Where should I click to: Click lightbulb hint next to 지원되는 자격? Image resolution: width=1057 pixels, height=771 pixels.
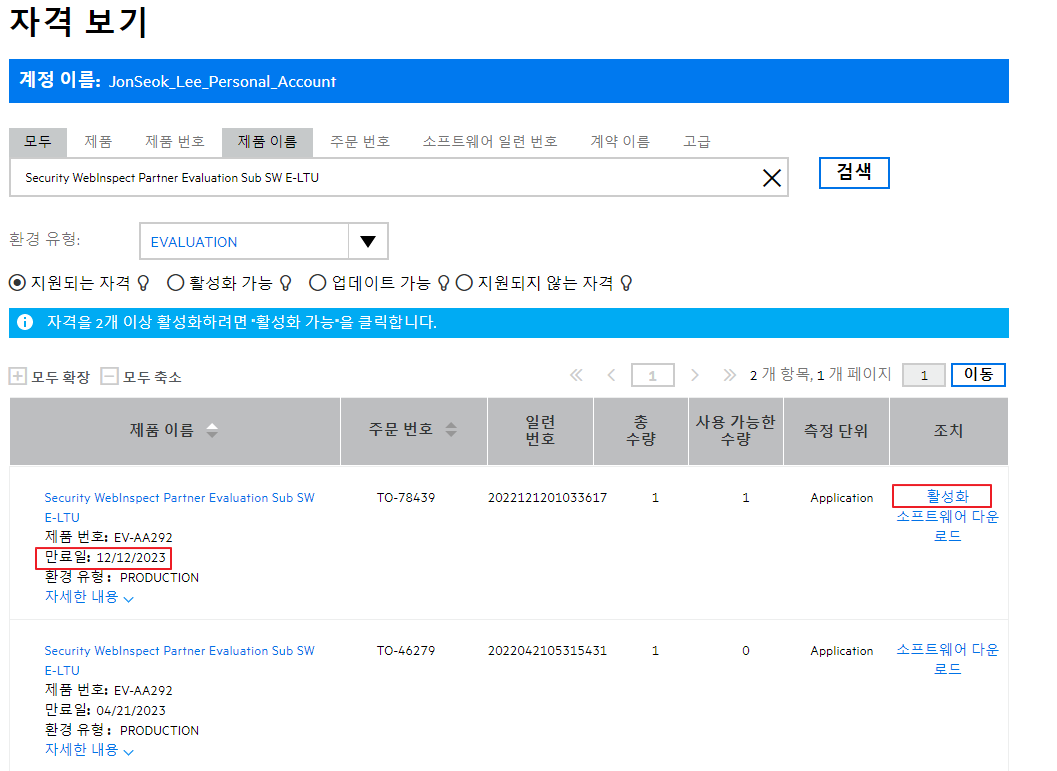[x=143, y=283]
